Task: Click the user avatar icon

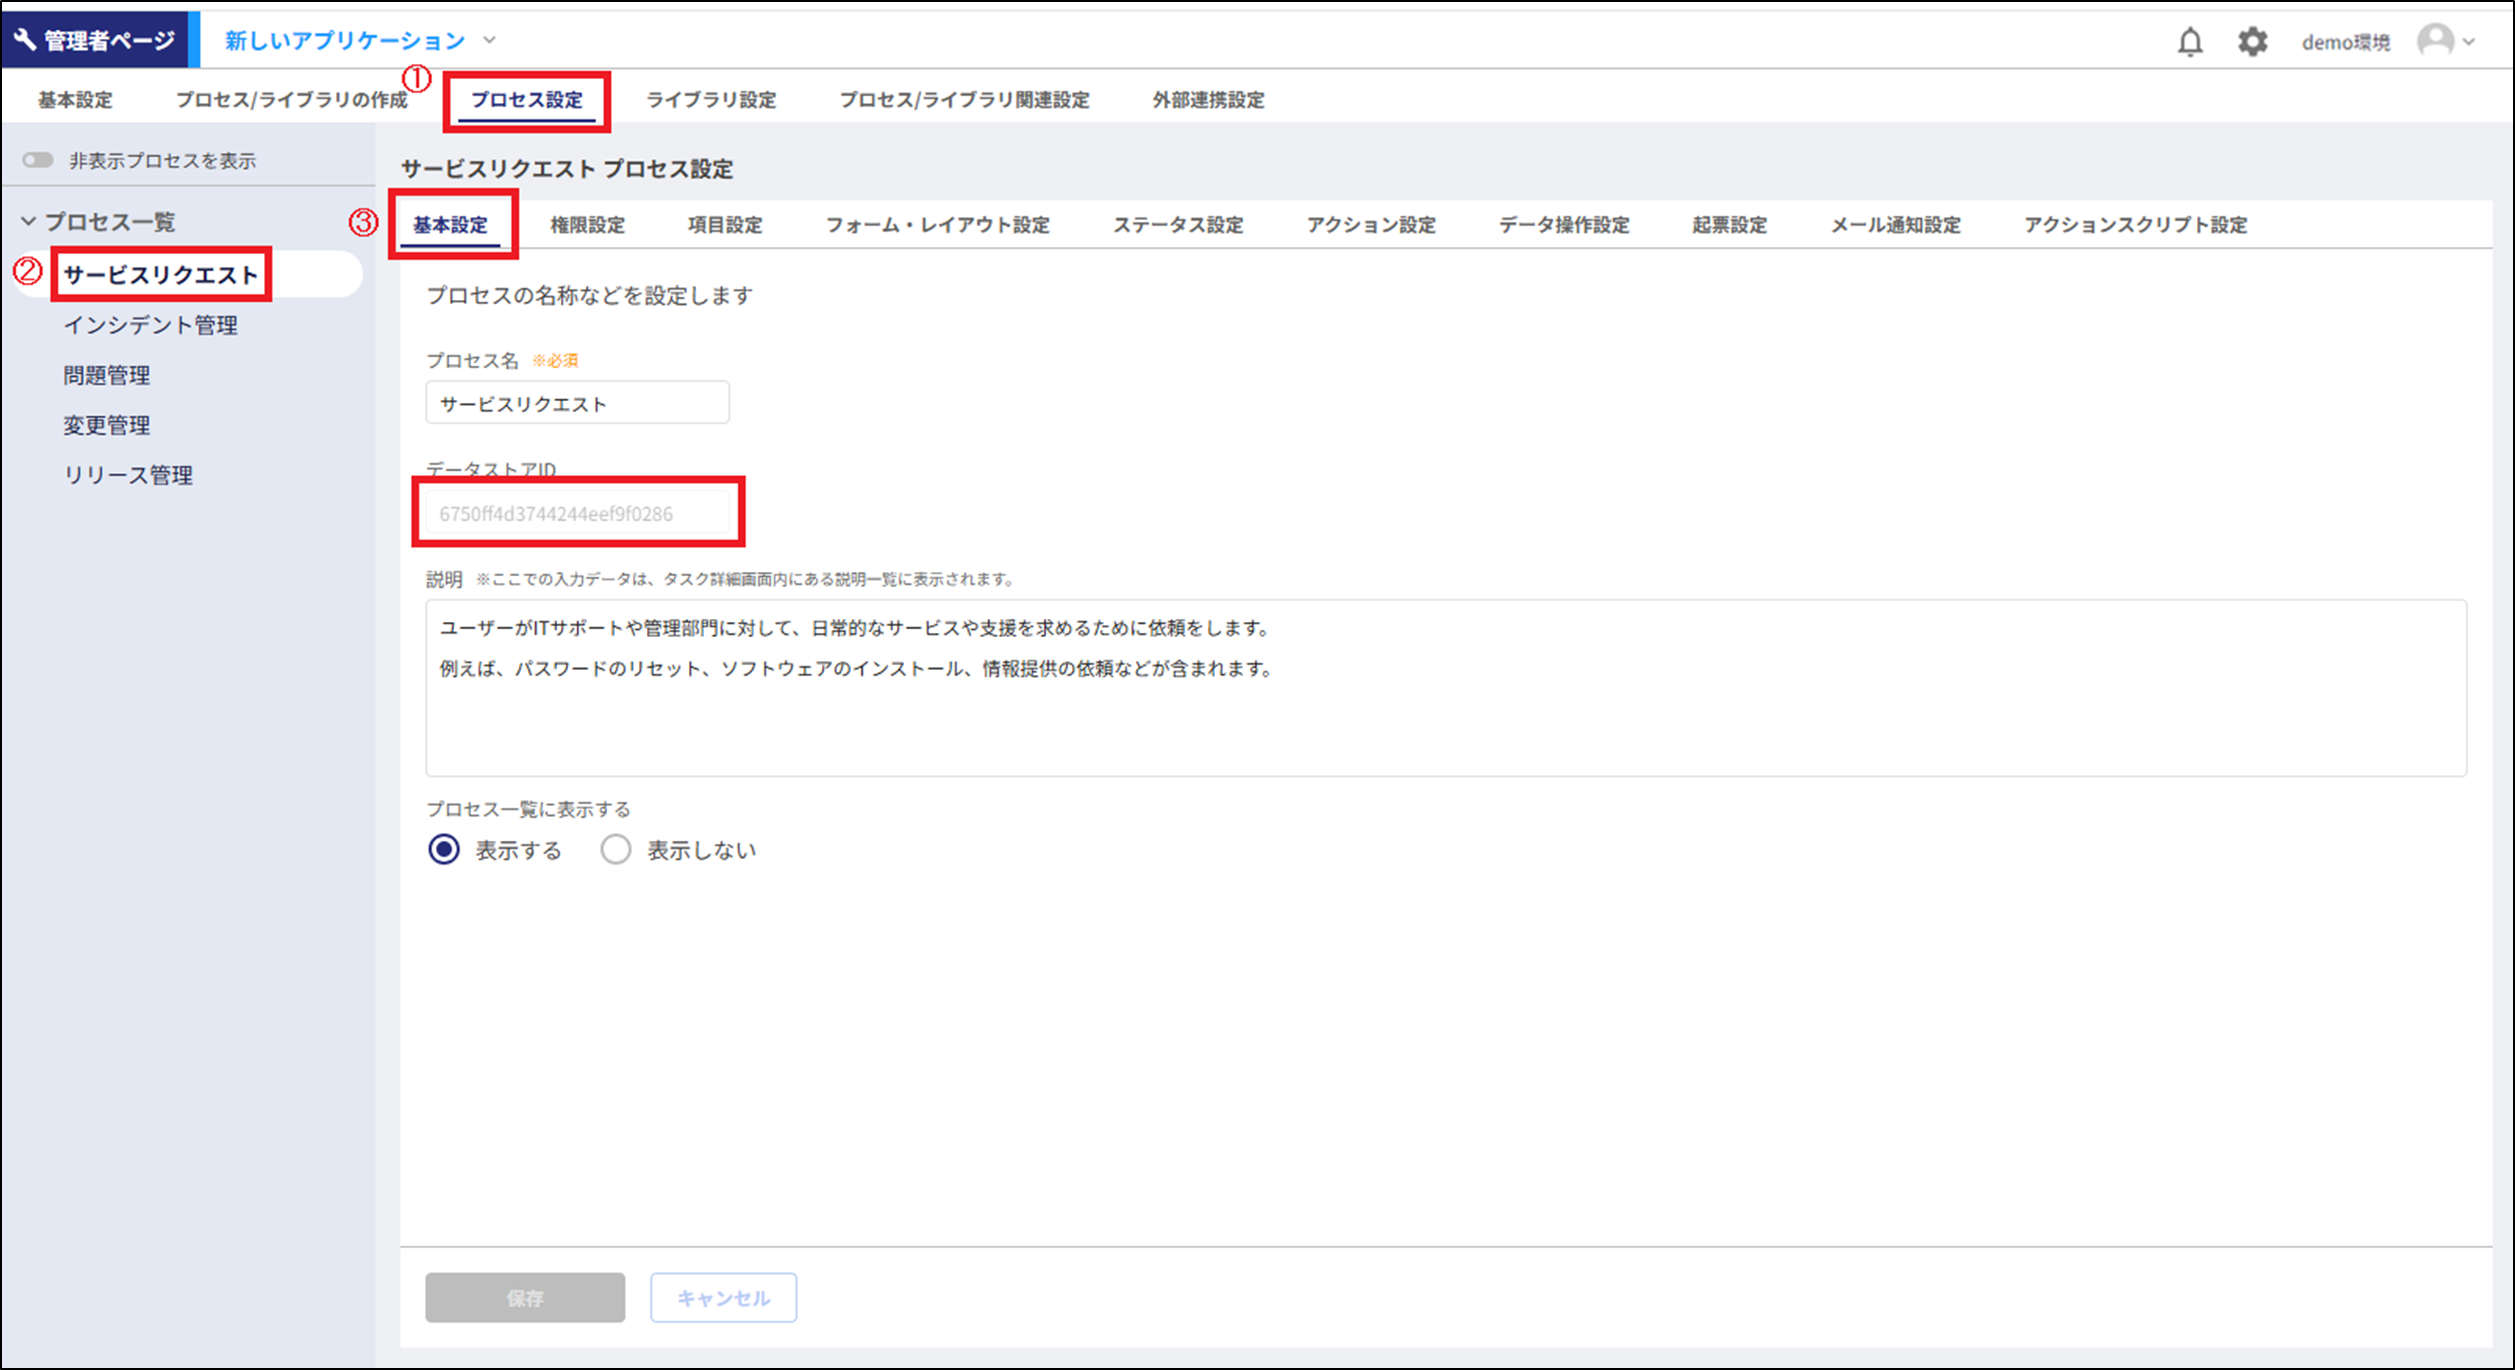Action: (2436, 41)
